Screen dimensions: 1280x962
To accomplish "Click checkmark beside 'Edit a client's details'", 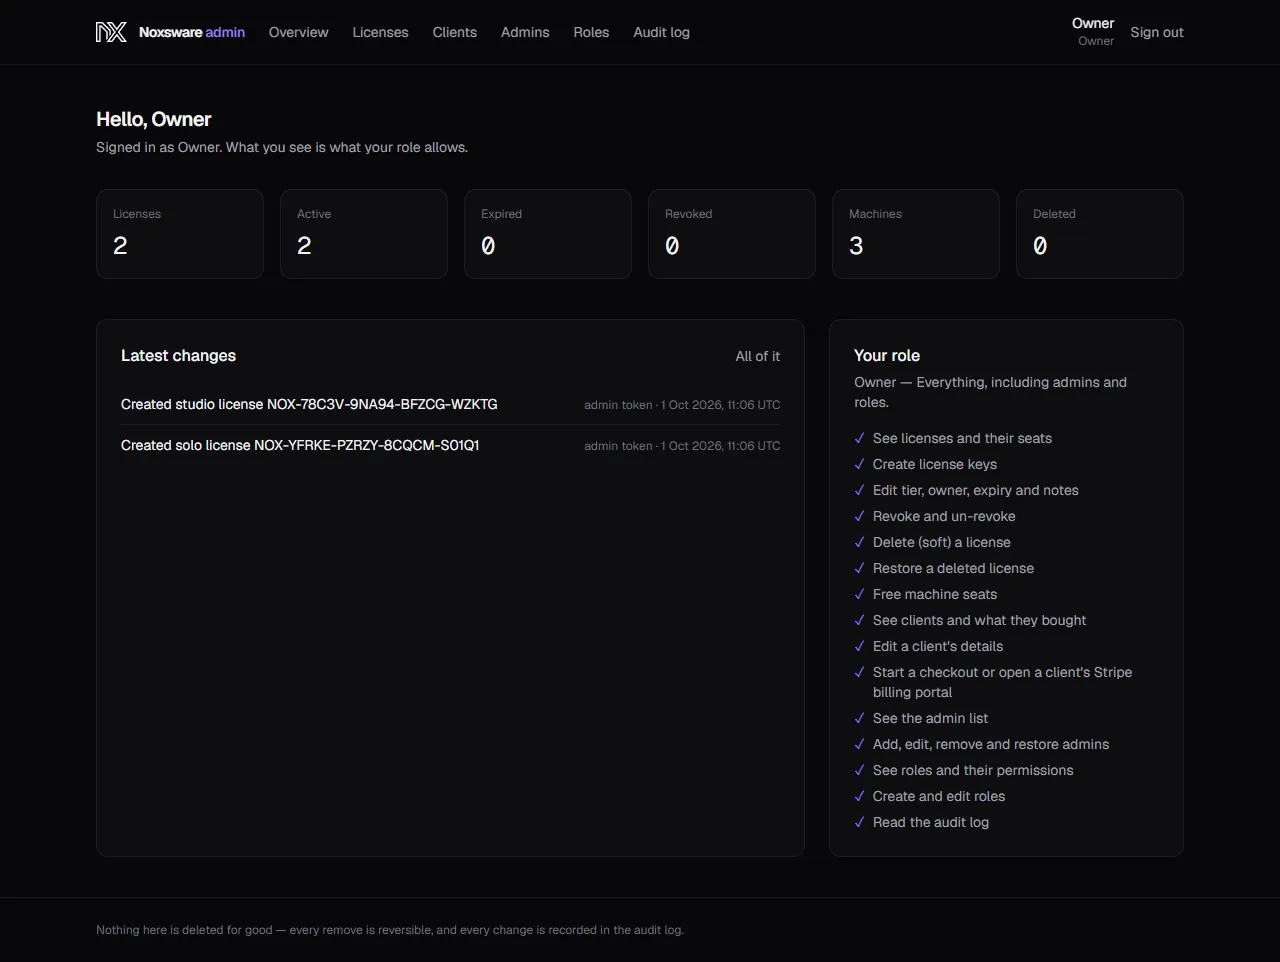I will pos(859,646).
